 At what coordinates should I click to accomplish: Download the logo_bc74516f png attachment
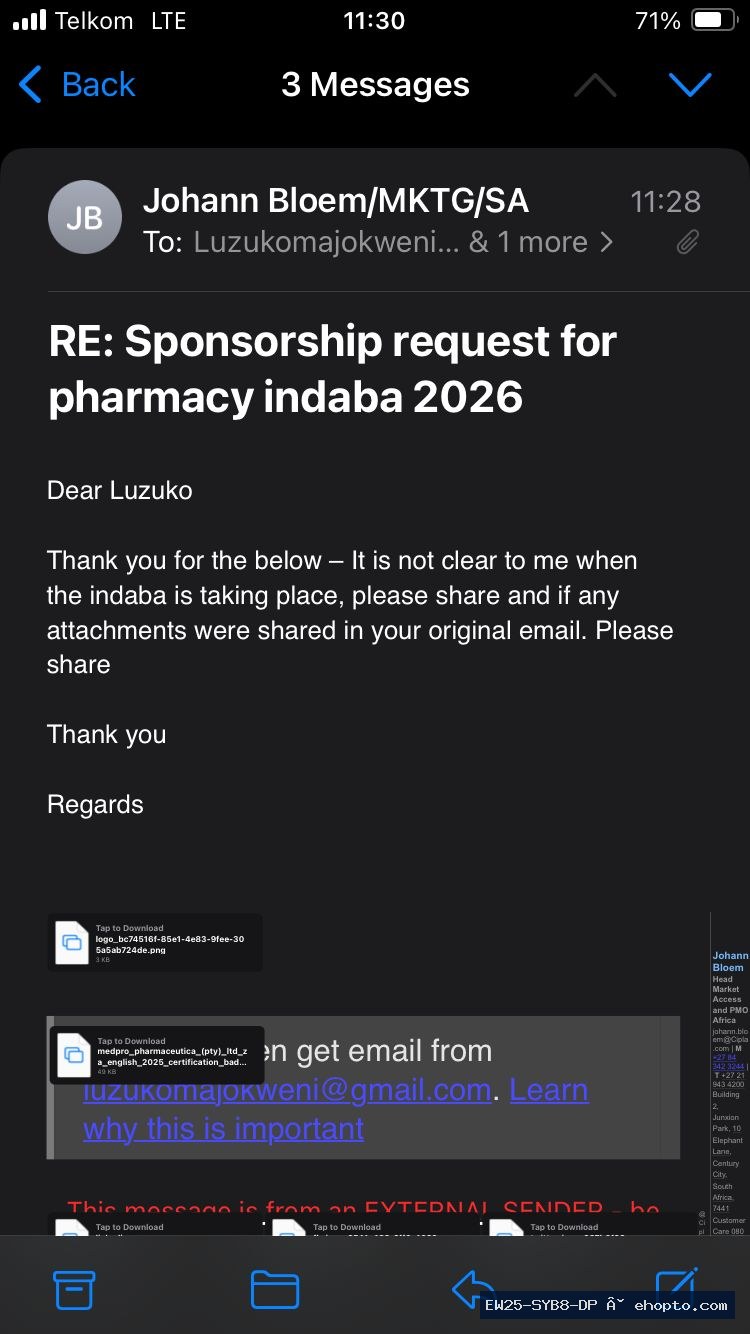point(155,943)
